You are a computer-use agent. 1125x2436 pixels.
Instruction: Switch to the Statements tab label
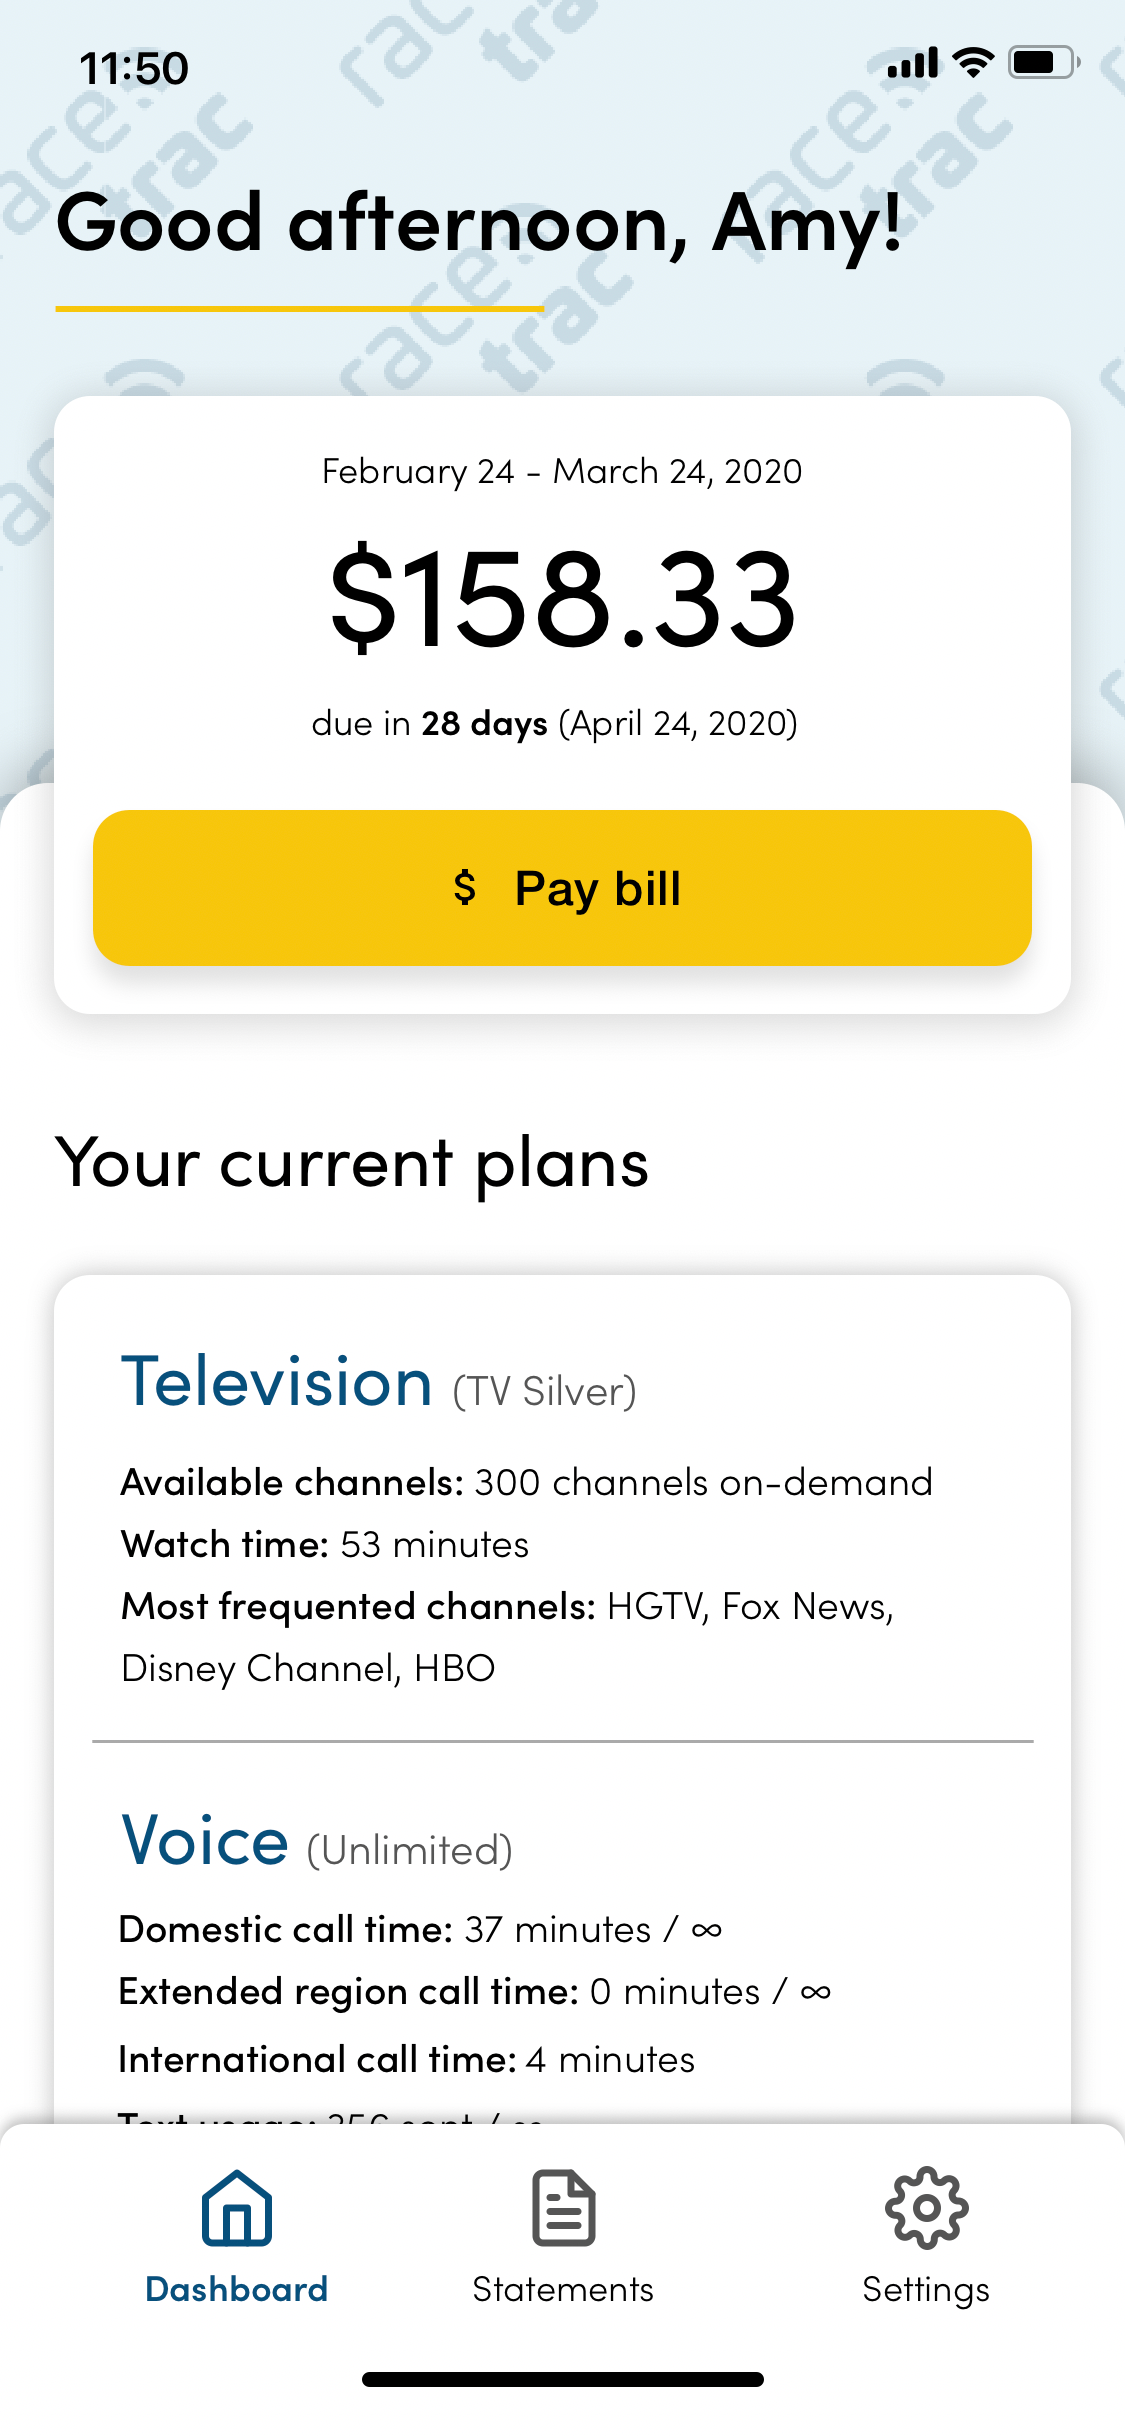pos(563,2289)
